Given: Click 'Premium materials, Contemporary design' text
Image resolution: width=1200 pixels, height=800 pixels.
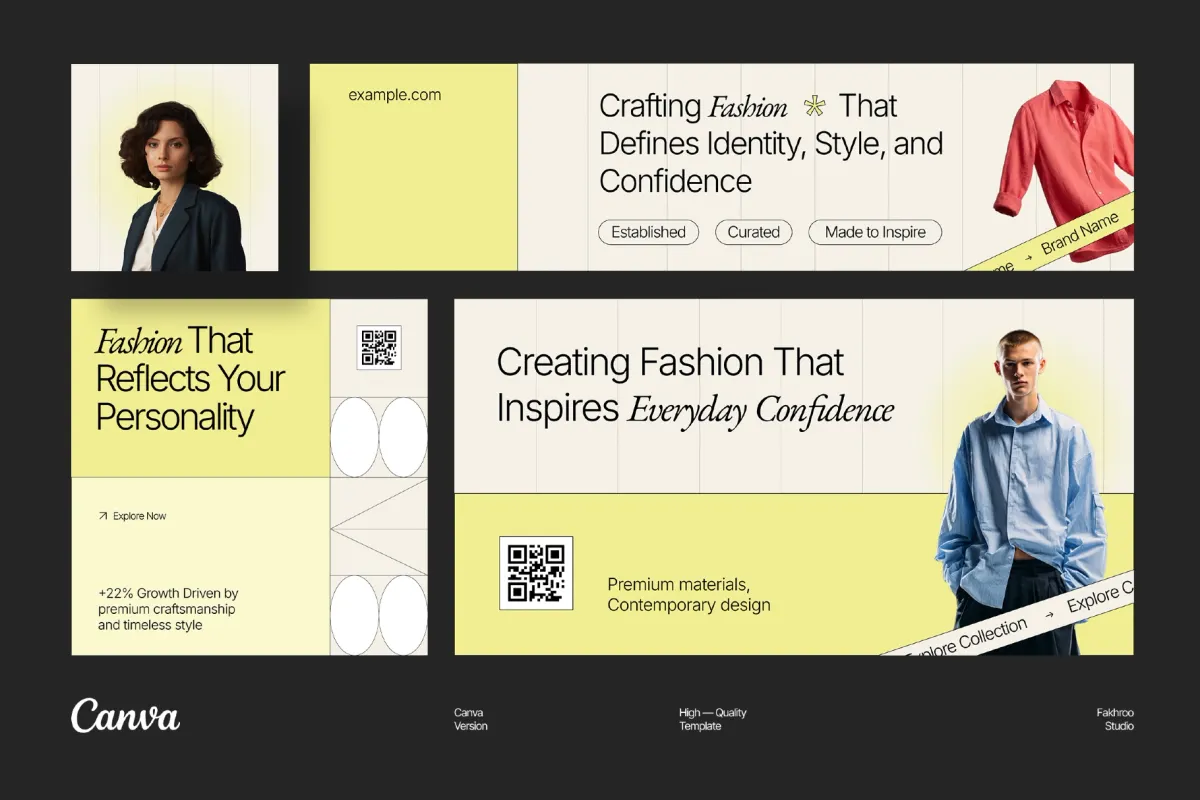Looking at the screenshot, I should click(x=689, y=594).
